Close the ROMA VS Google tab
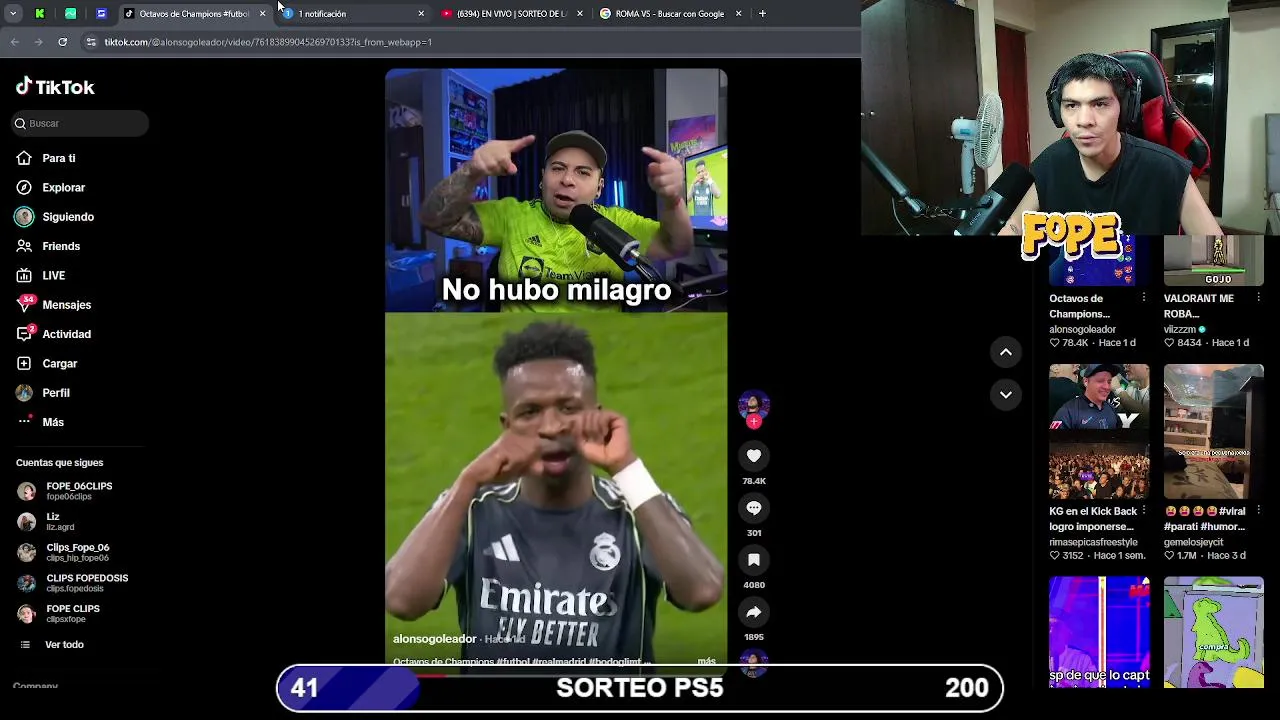The image size is (1280, 720). pos(738,14)
